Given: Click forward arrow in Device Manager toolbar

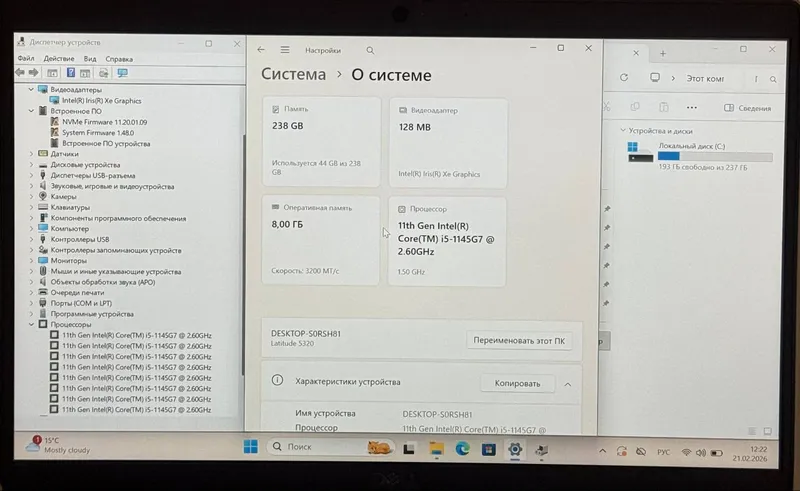Looking at the screenshot, I should click(34, 72).
